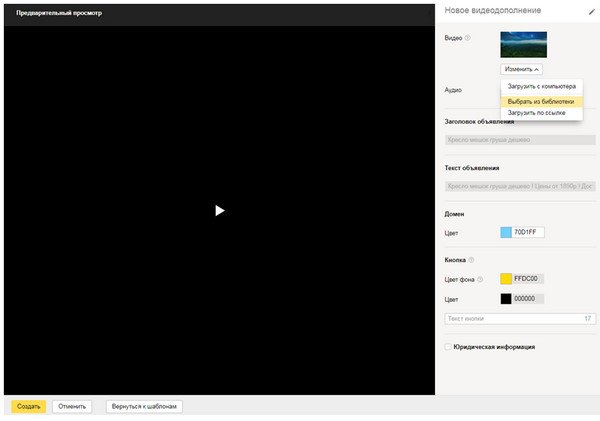Edit the FFDC00 hex color value
The width and height of the screenshot is (600, 421).
pos(528,279)
